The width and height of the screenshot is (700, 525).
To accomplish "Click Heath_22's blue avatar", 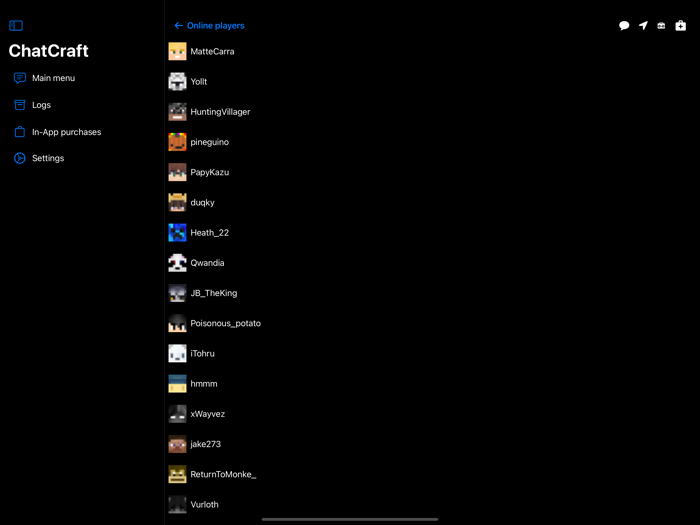I will 177,233.
